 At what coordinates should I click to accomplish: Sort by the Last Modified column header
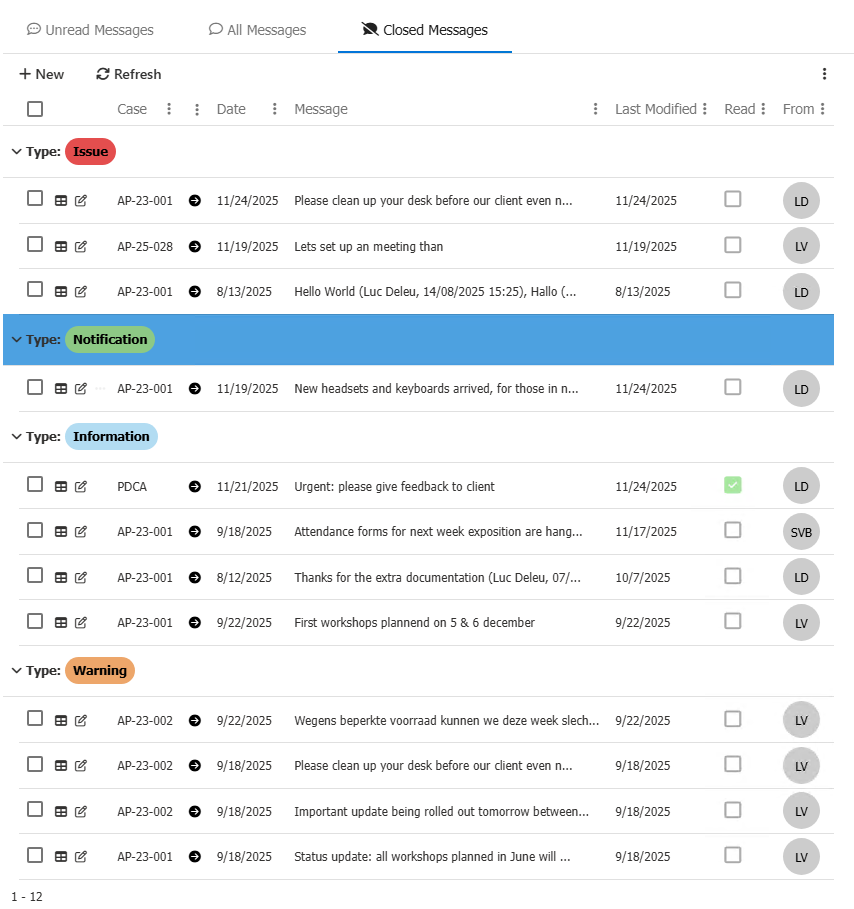pyautogui.click(x=656, y=109)
